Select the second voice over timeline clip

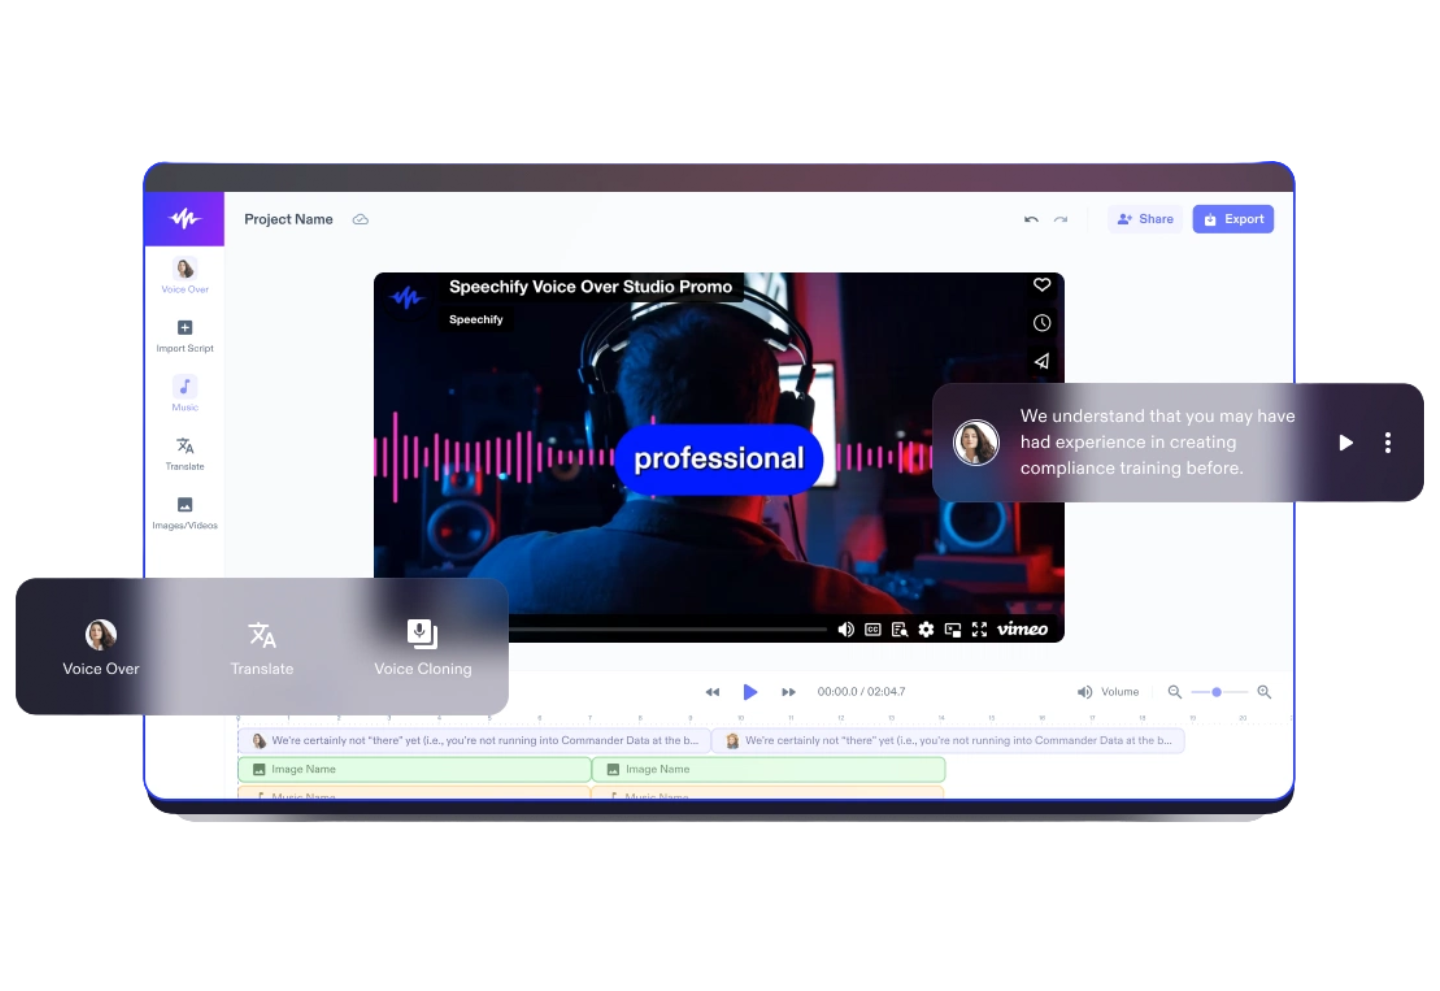click(x=948, y=741)
